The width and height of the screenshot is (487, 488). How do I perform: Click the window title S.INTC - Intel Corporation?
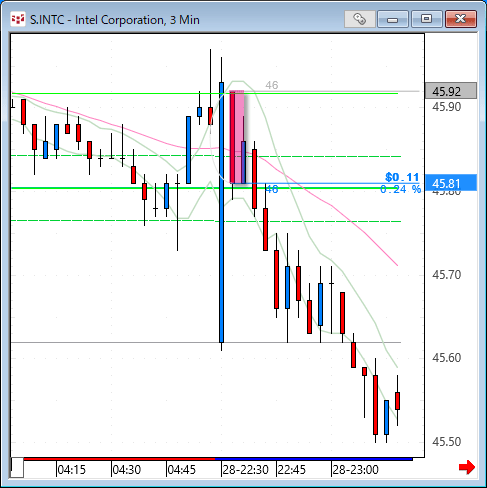(115, 20)
